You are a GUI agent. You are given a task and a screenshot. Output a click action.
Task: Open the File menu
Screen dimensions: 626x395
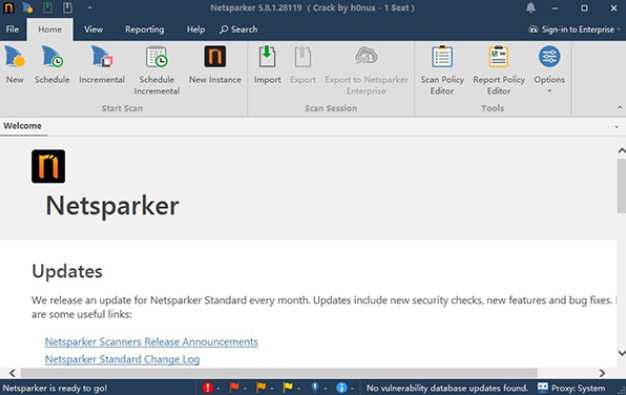click(12, 30)
